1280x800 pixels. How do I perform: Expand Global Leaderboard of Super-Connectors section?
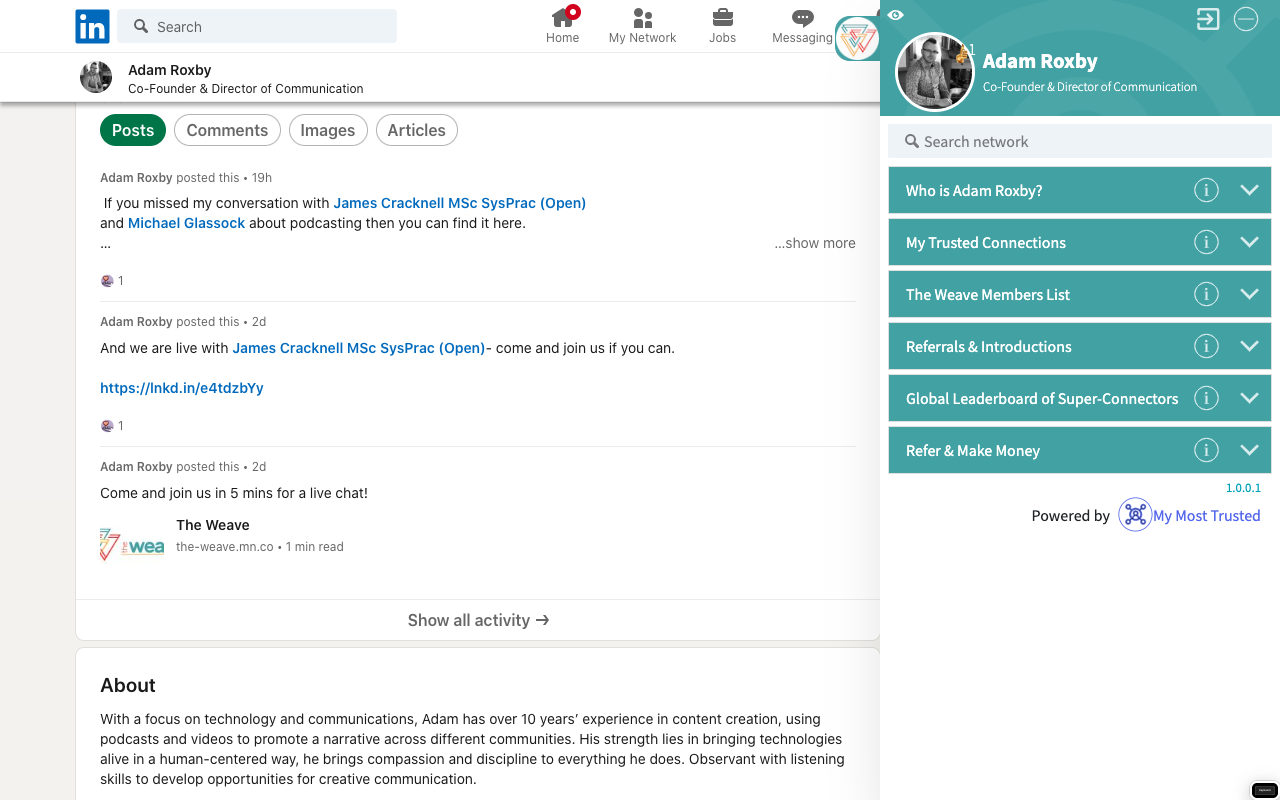1249,398
